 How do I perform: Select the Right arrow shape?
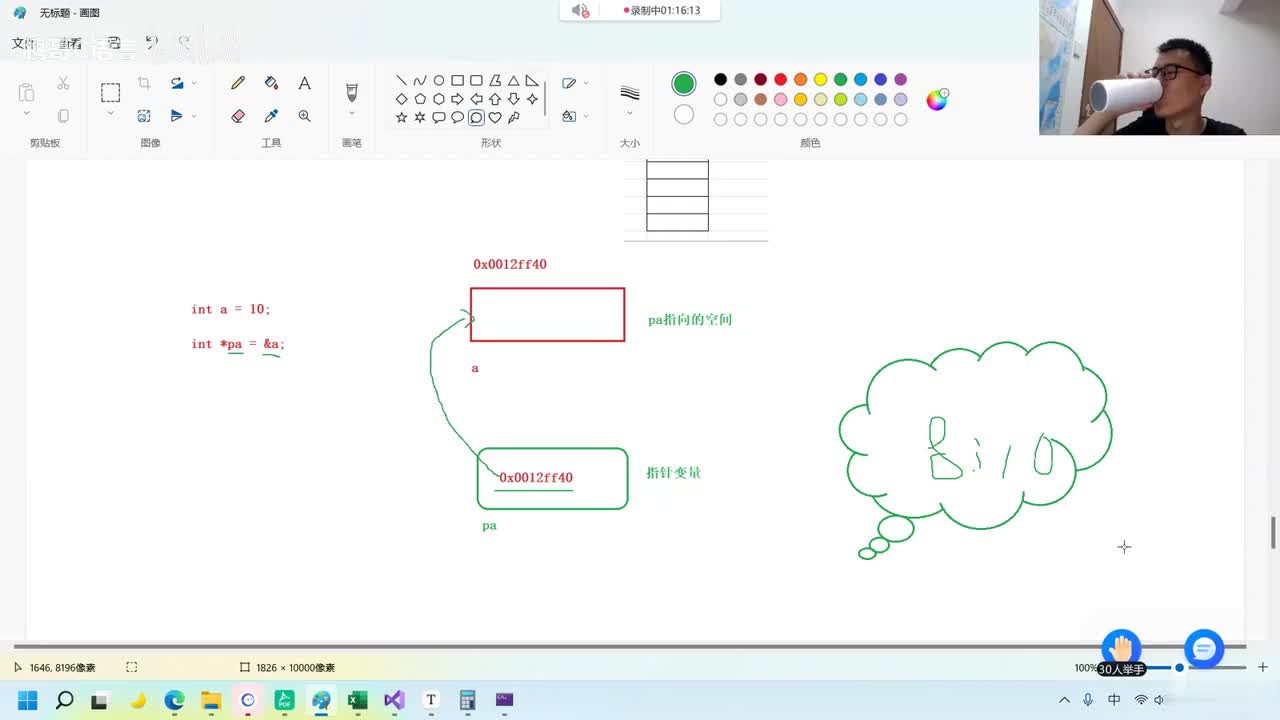[x=457, y=99]
